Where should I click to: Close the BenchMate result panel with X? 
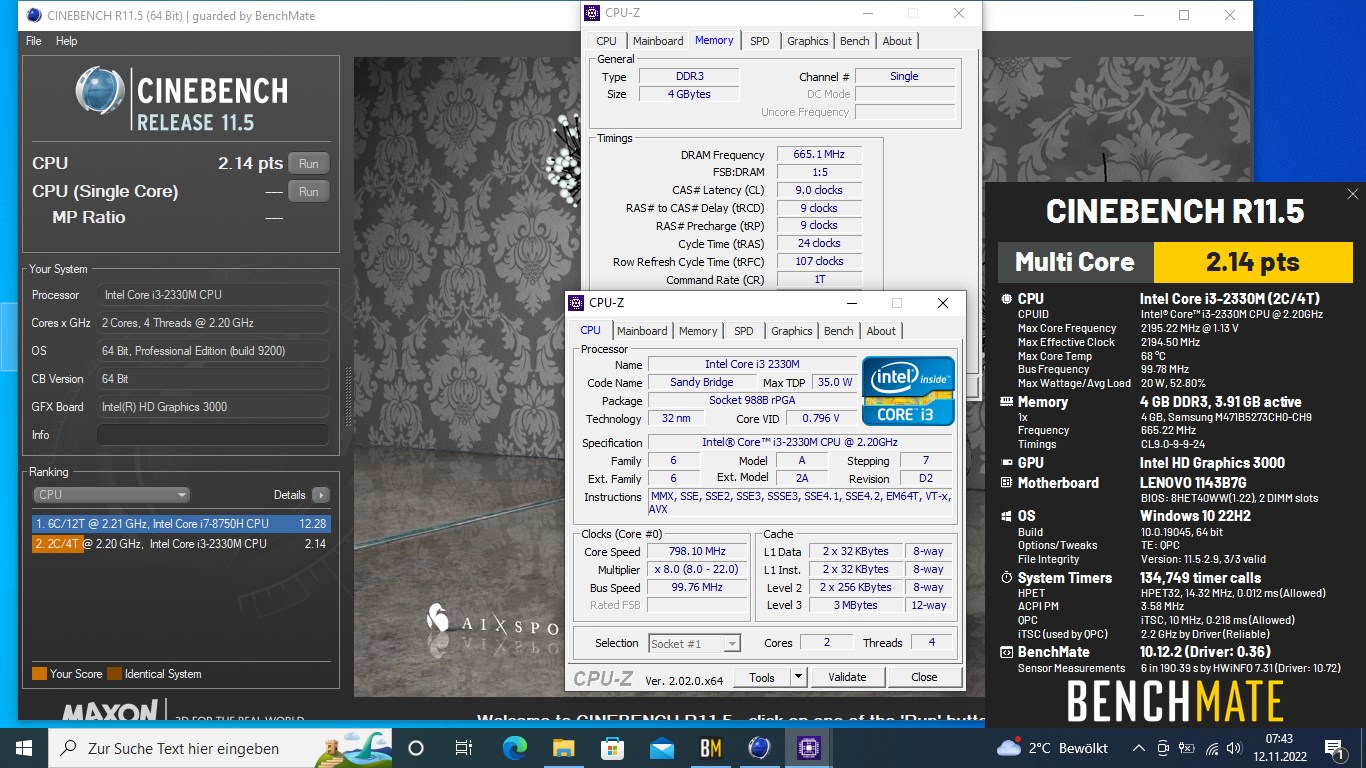tap(1353, 194)
